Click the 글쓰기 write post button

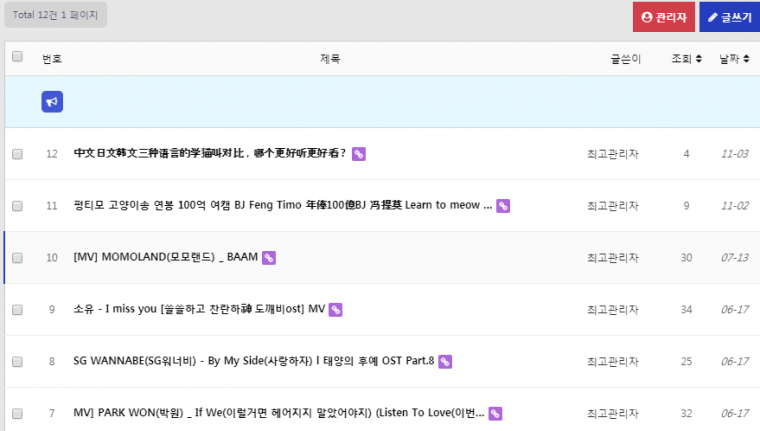click(729, 17)
